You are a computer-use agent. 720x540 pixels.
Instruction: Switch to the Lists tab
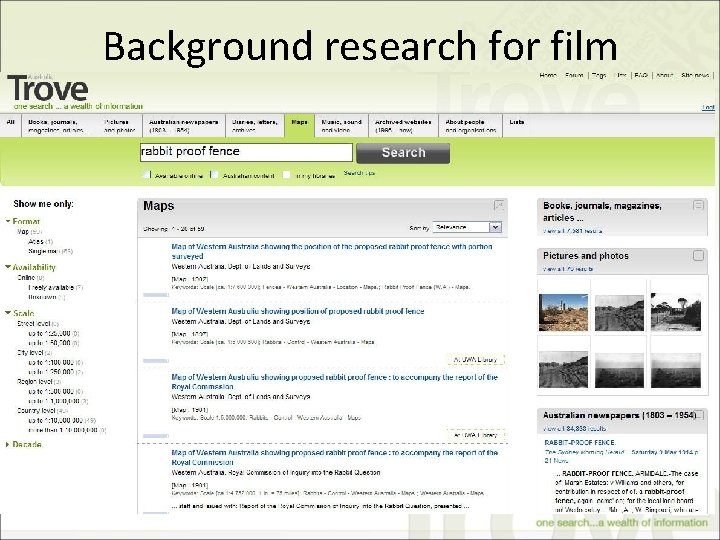(x=517, y=122)
